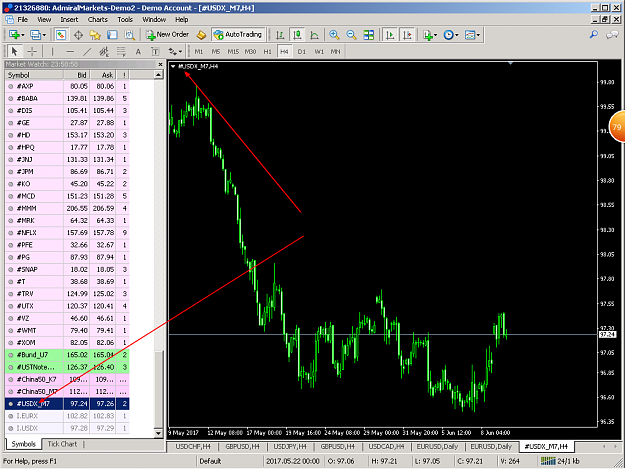Open the File menu
This screenshot has width=625, height=469.
coord(22,20)
